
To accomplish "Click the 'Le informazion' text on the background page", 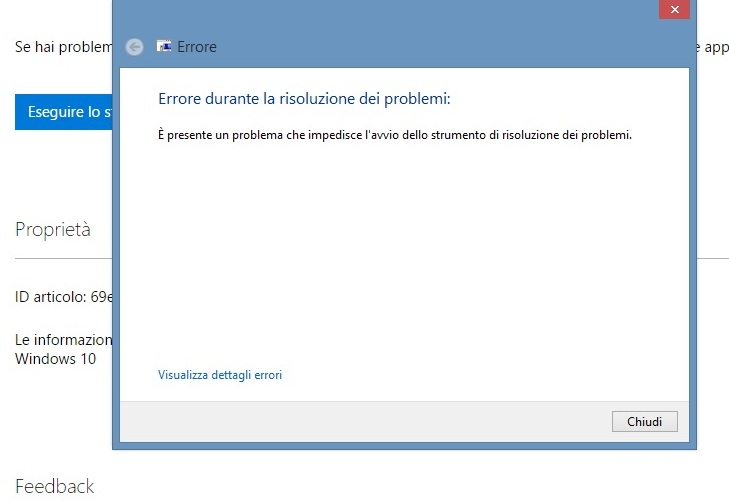I will tap(64, 340).
